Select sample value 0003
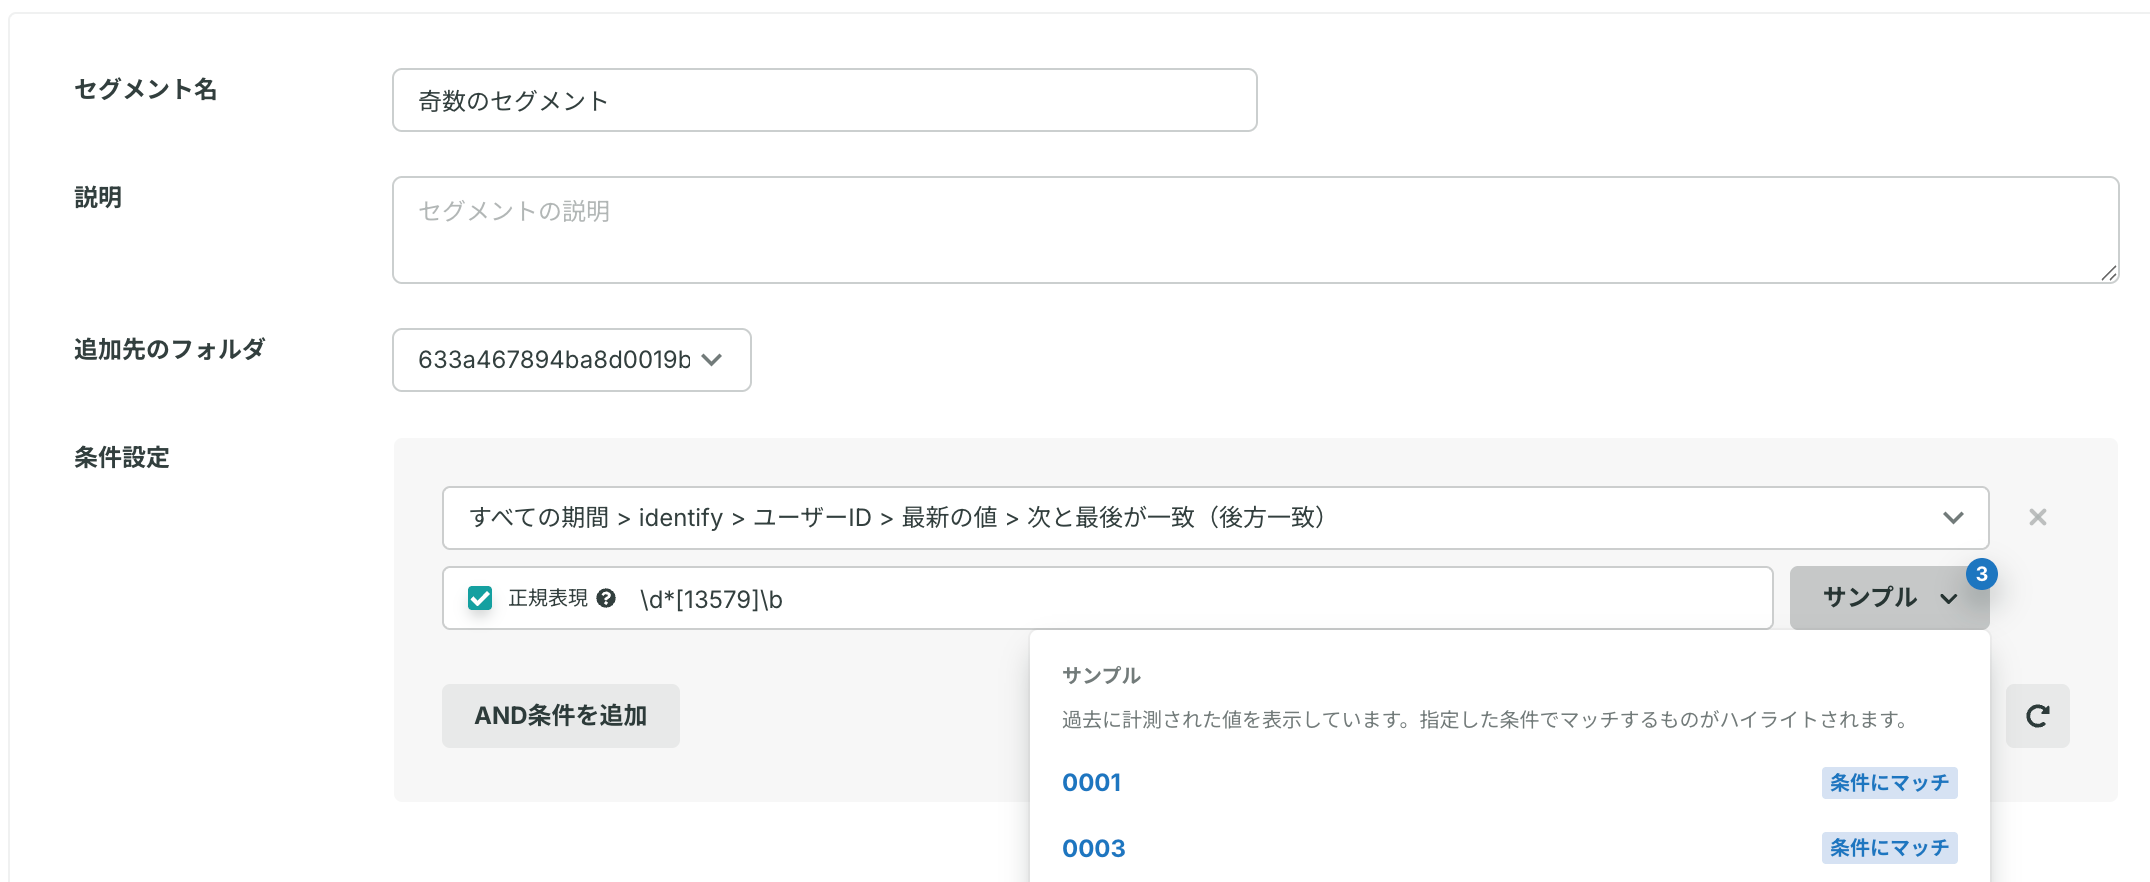 tap(1093, 848)
